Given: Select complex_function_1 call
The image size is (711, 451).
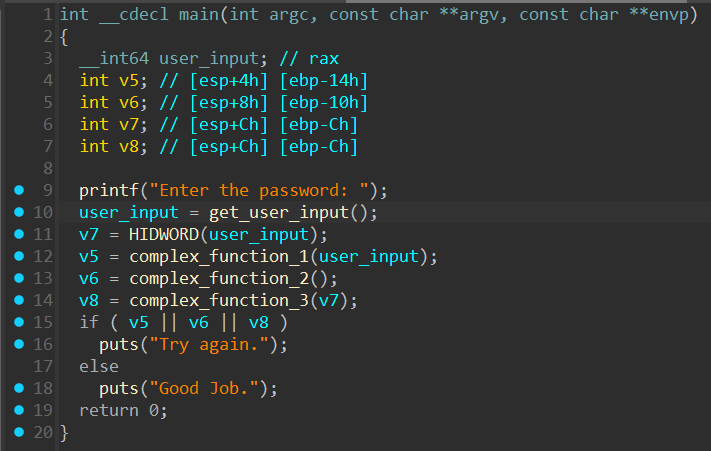Looking at the screenshot, I should (219, 257).
